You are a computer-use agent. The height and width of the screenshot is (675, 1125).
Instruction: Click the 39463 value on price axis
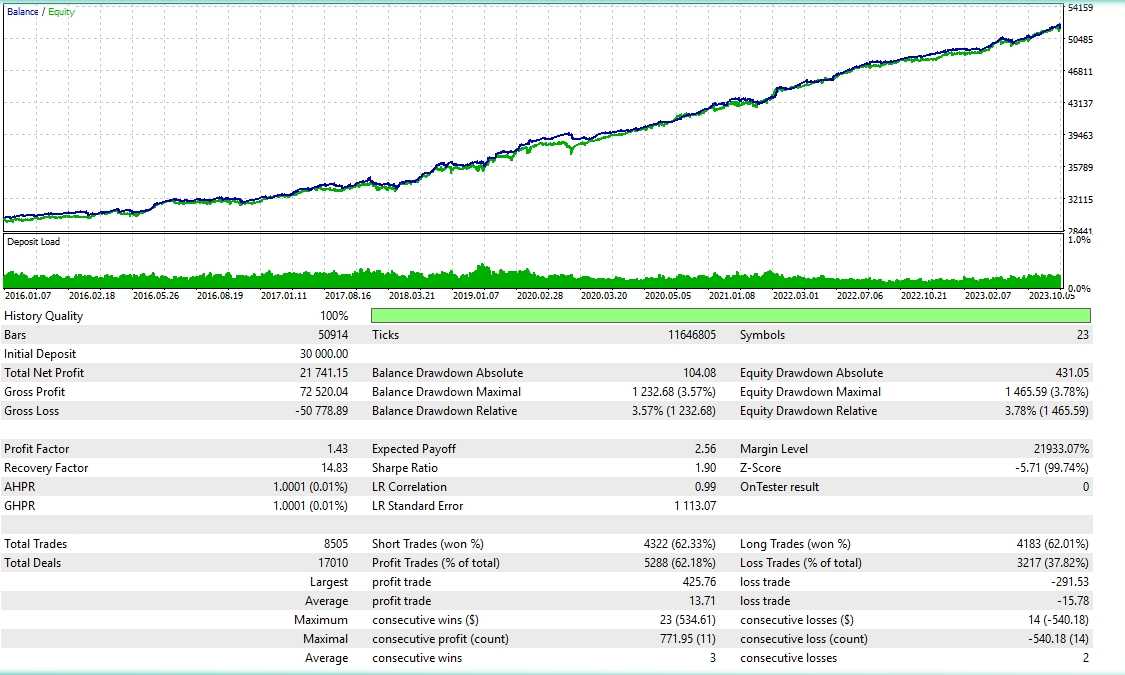pyautogui.click(x=1081, y=136)
